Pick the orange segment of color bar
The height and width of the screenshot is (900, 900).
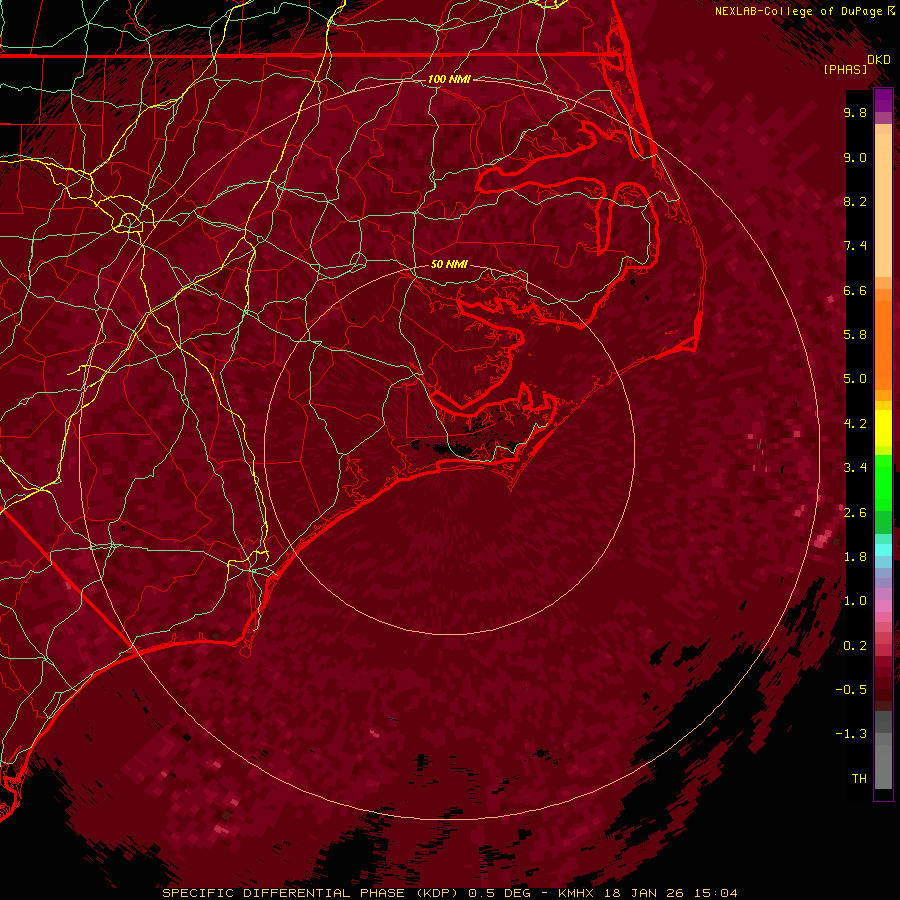(883, 344)
